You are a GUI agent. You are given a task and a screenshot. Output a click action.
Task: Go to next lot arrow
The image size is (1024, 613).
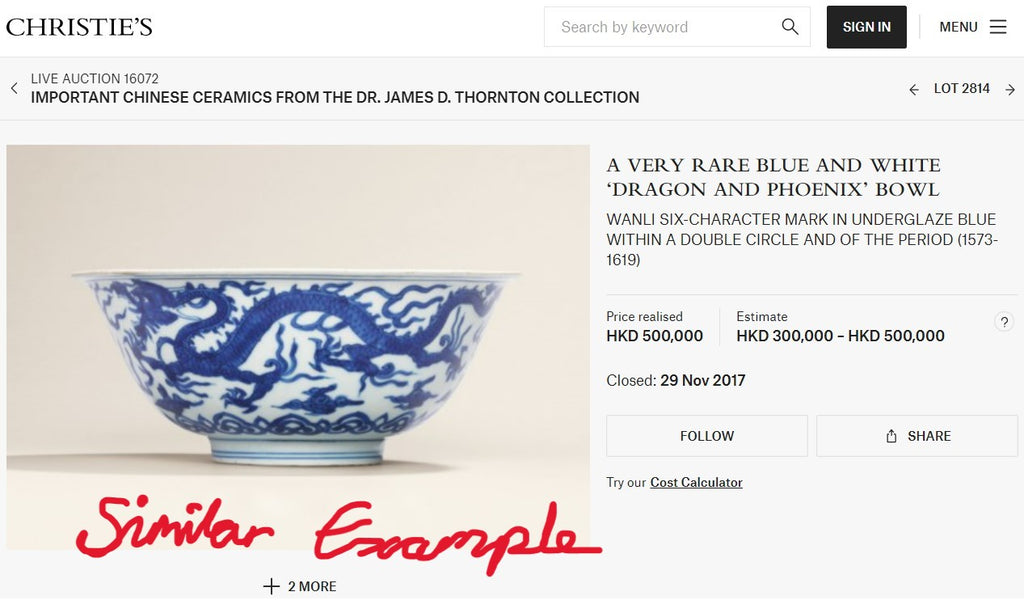click(1010, 89)
